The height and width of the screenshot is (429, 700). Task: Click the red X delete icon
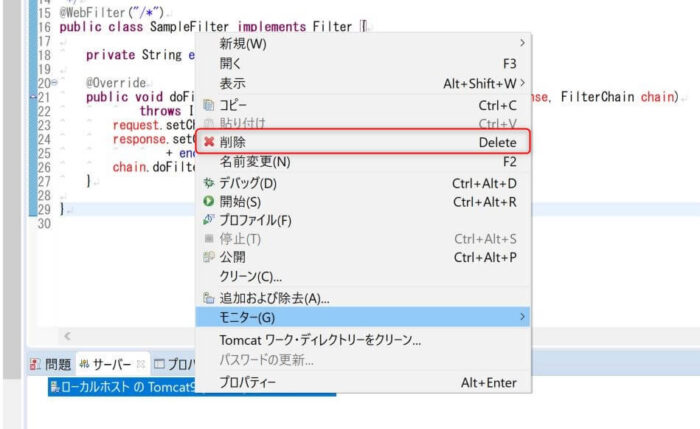[208, 142]
